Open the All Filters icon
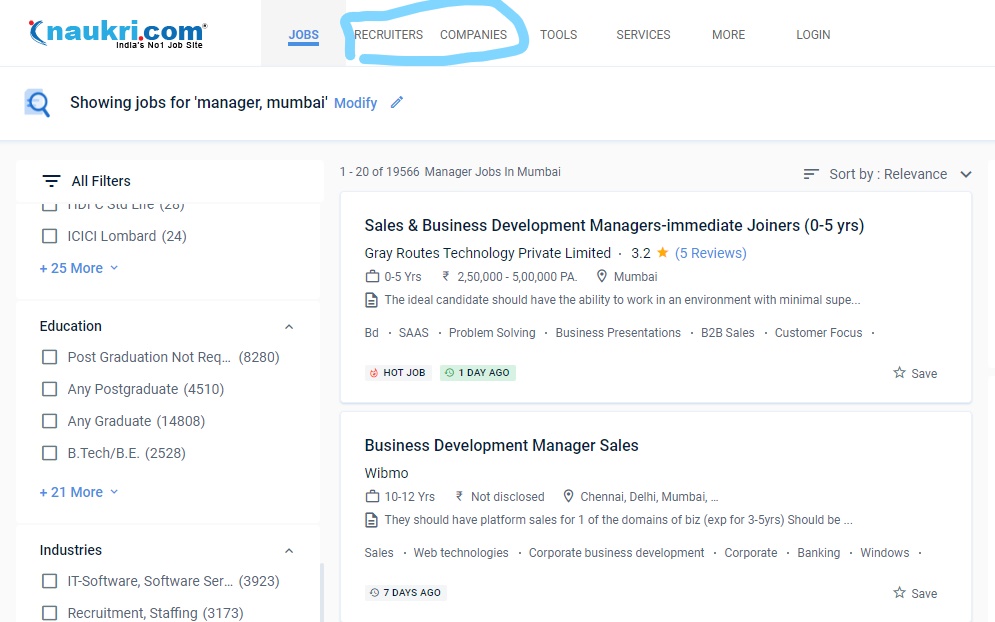 click(x=51, y=181)
